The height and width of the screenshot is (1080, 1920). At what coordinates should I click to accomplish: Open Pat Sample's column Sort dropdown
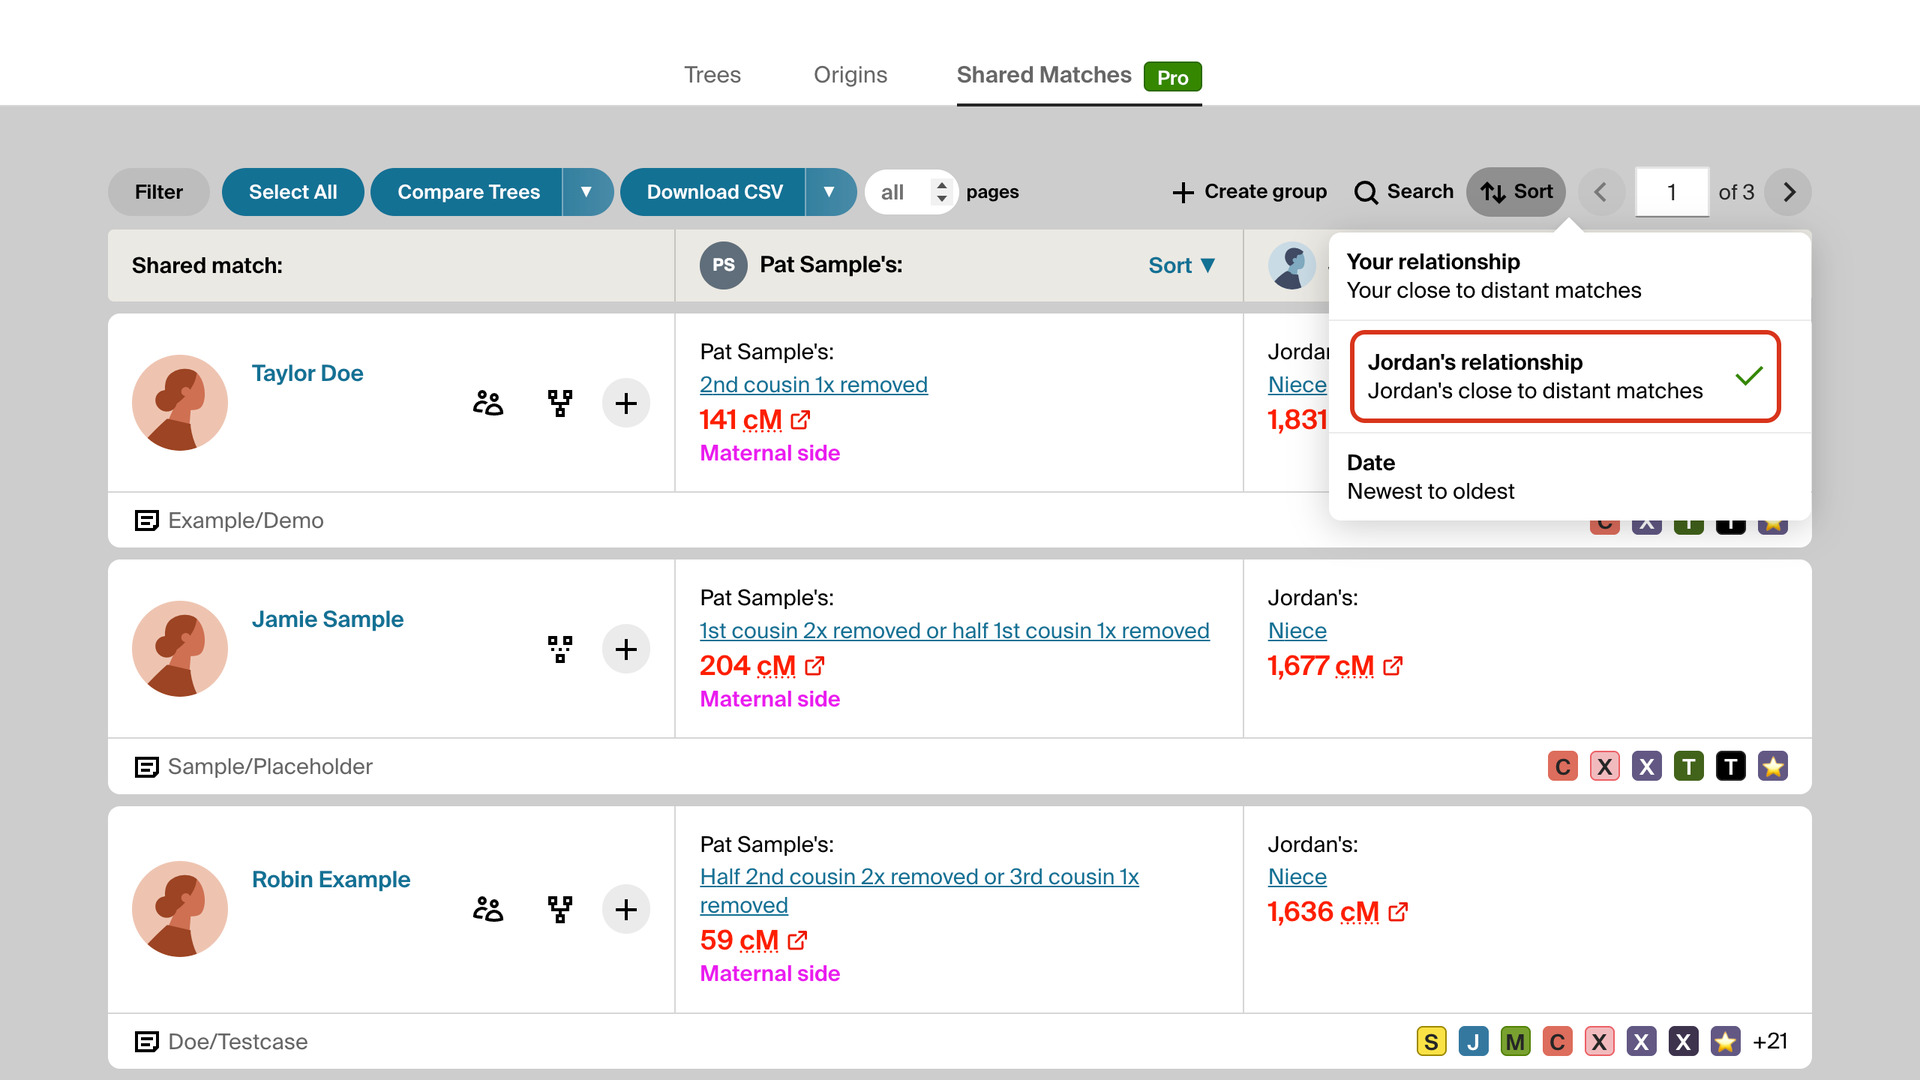(x=1182, y=265)
